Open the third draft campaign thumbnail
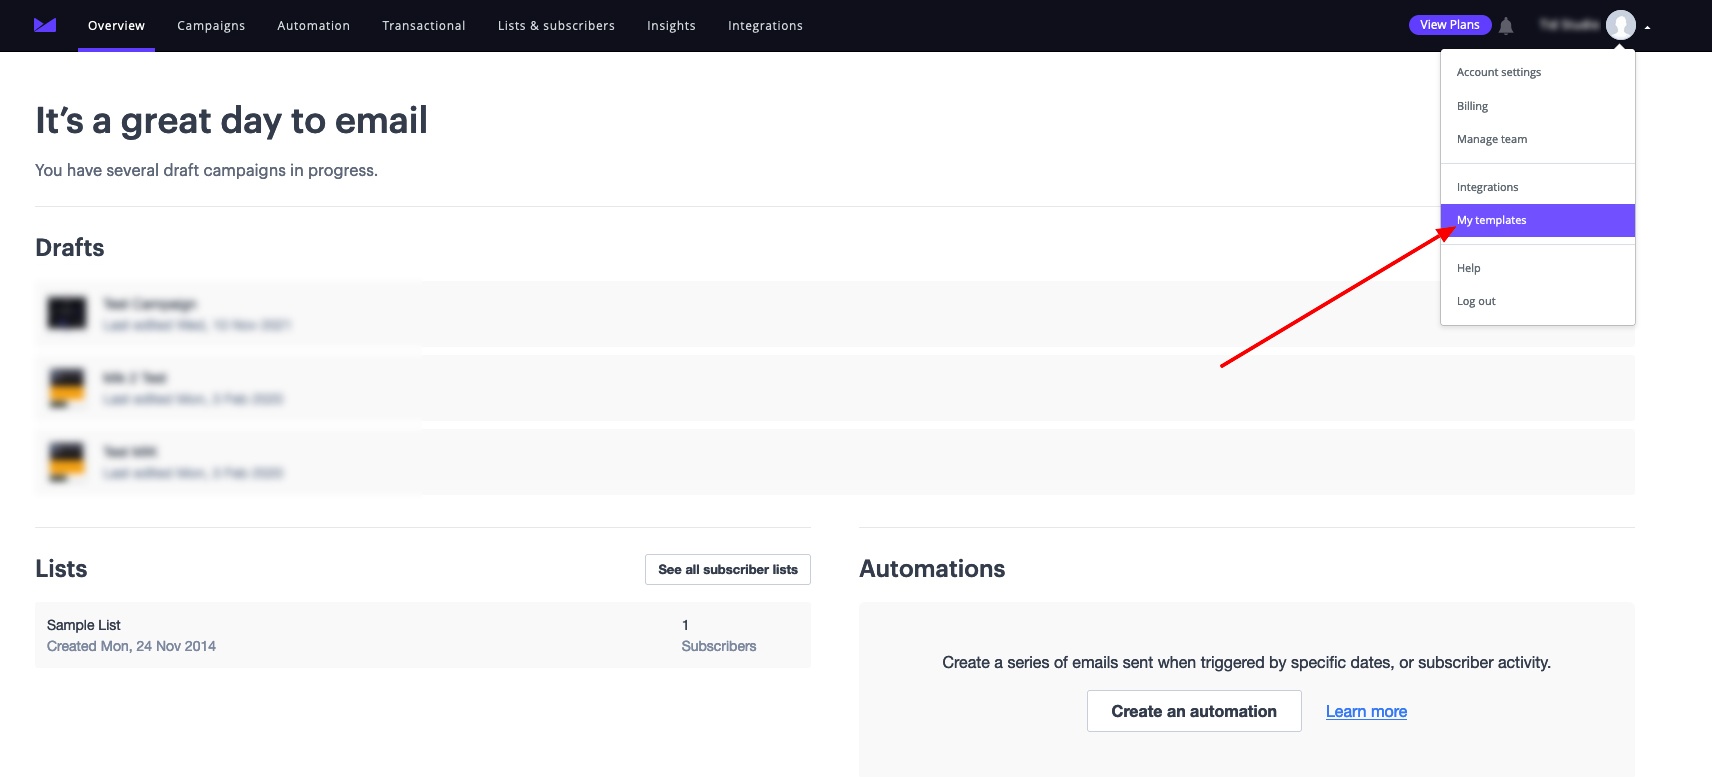 pyautogui.click(x=67, y=462)
